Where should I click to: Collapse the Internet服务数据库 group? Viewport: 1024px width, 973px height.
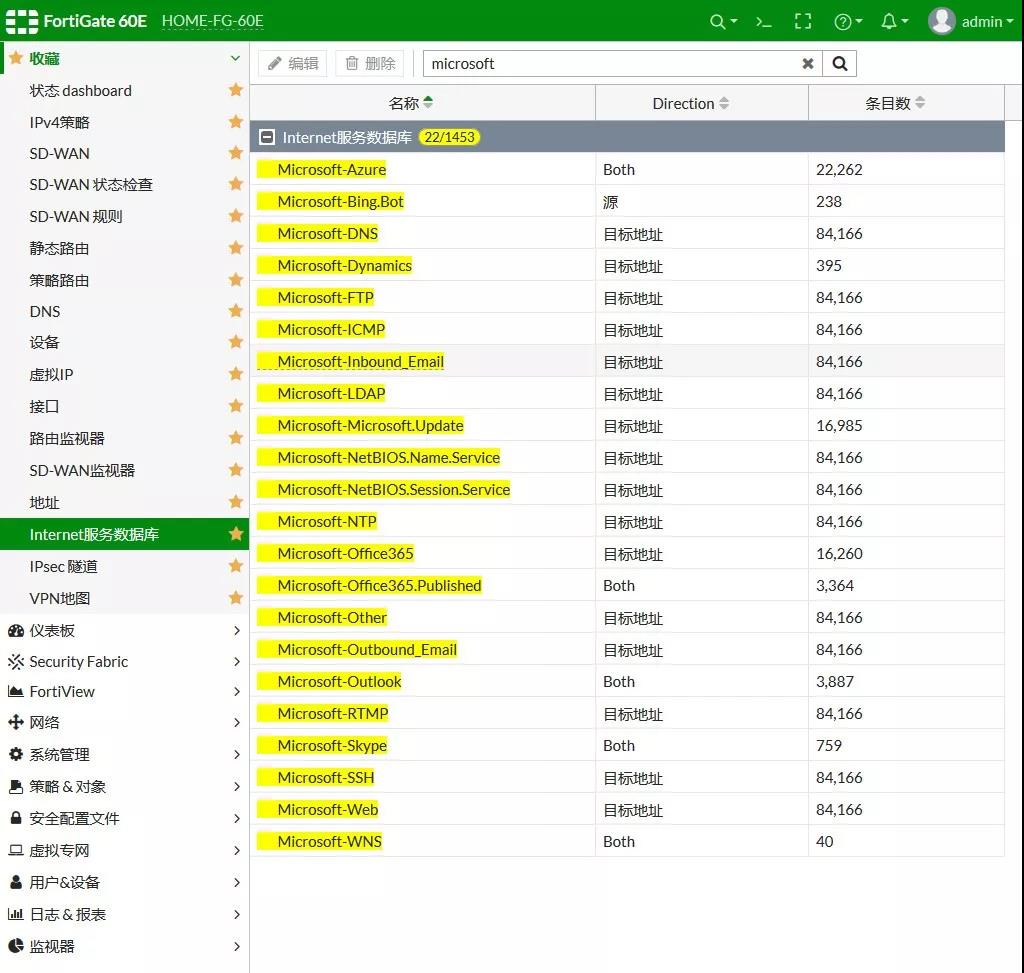coord(266,137)
